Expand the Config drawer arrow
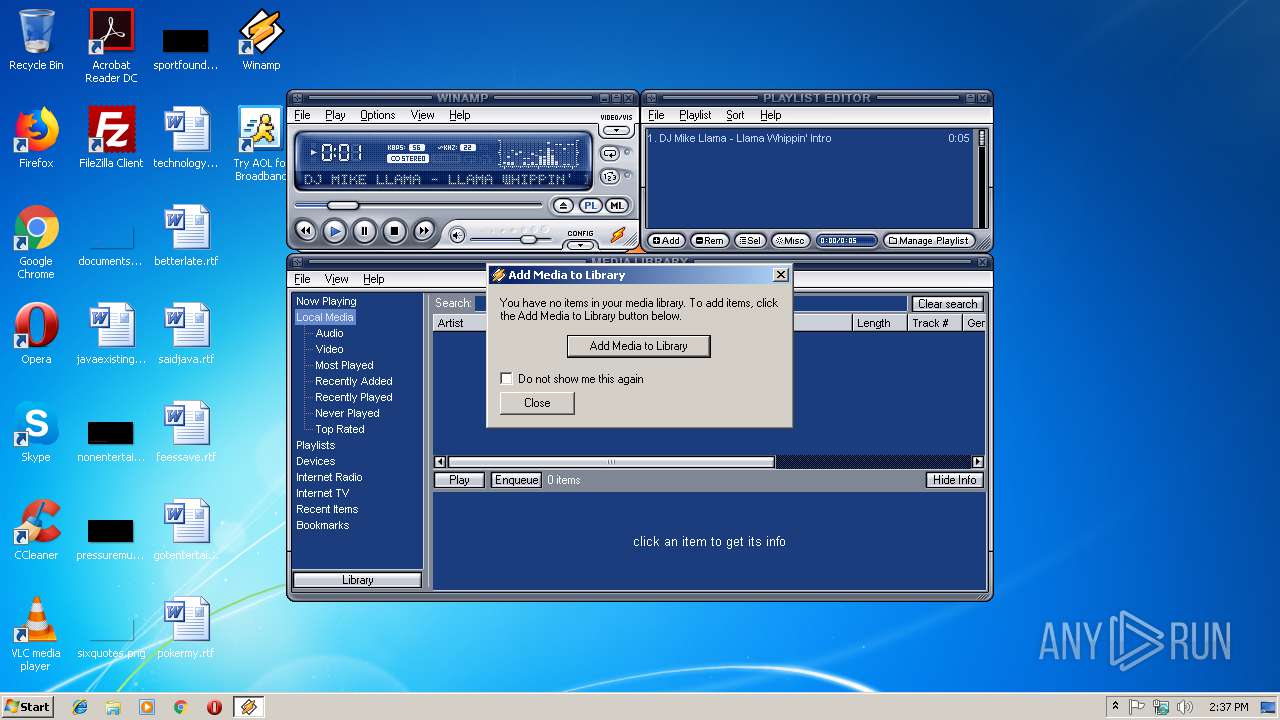Screen dimensions: 1280x720 [x=580, y=245]
